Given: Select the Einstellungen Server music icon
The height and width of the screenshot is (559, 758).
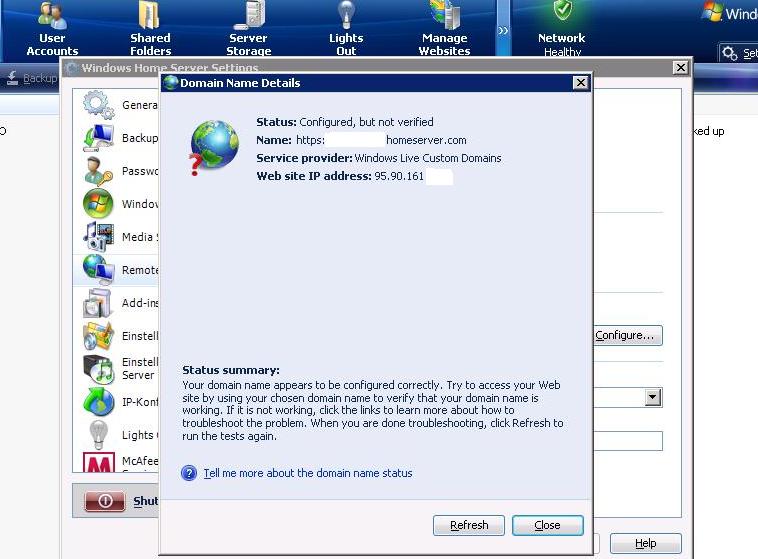Looking at the screenshot, I should [x=98, y=369].
